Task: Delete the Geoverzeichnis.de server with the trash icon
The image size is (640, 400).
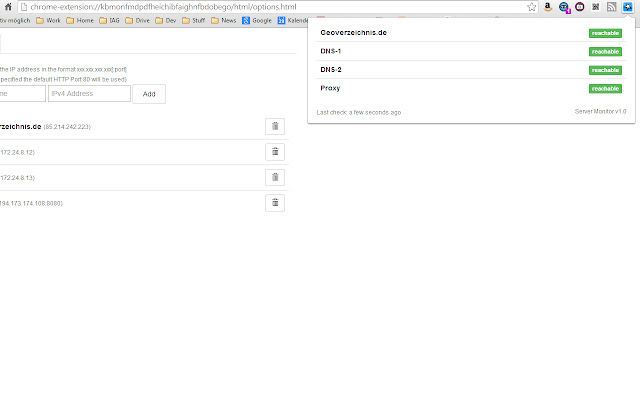Action: [275, 127]
